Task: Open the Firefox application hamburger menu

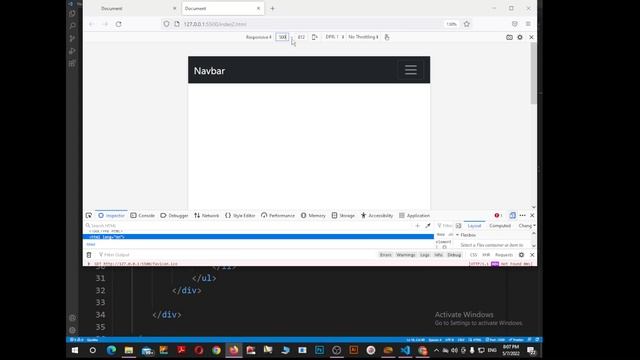Action: pyautogui.click(x=528, y=24)
